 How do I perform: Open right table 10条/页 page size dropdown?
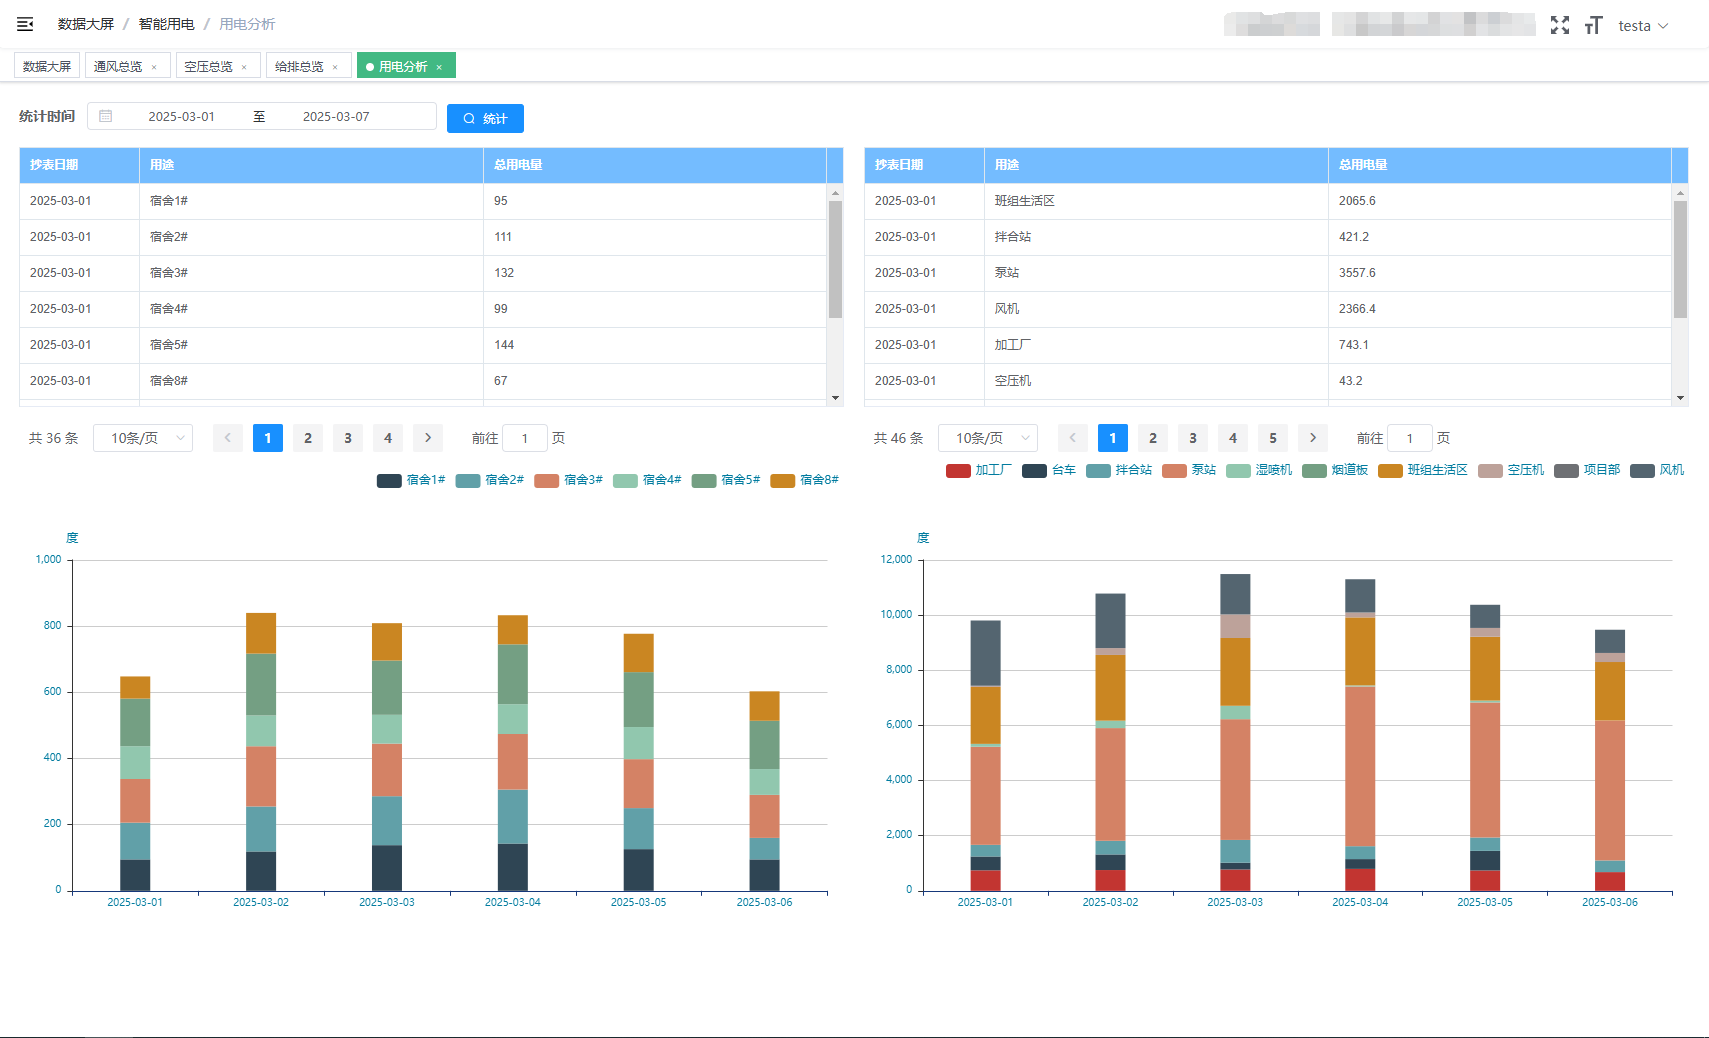(x=988, y=438)
